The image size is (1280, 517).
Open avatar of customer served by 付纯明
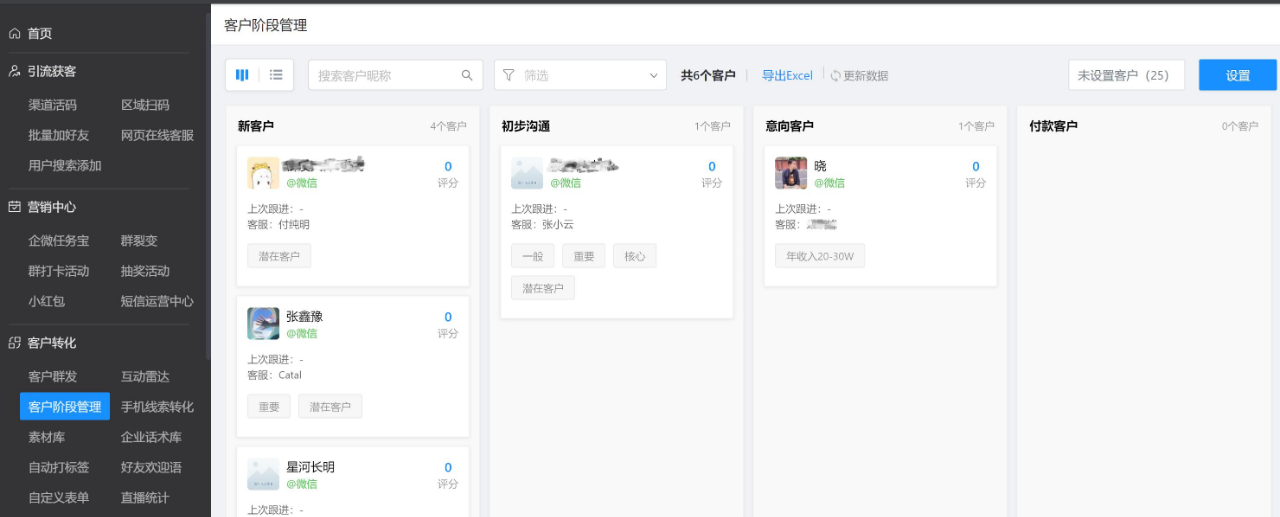coord(263,172)
